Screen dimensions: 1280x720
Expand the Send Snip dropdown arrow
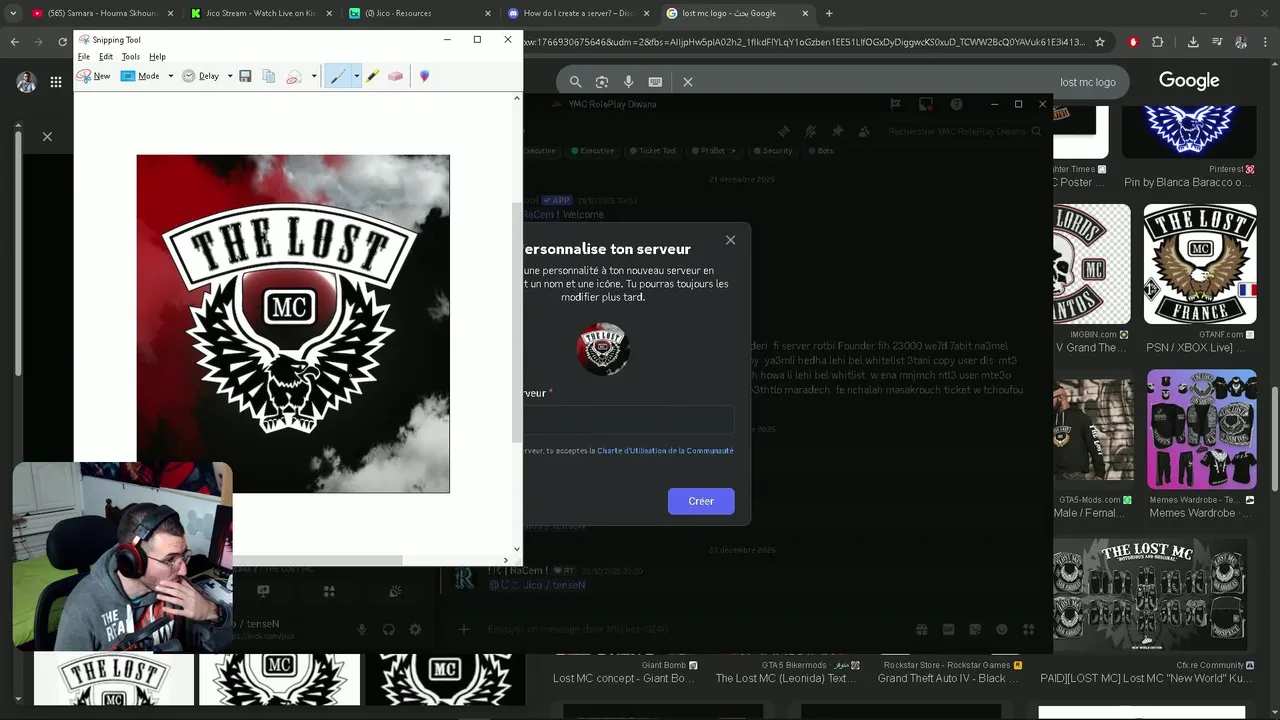tap(314, 76)
